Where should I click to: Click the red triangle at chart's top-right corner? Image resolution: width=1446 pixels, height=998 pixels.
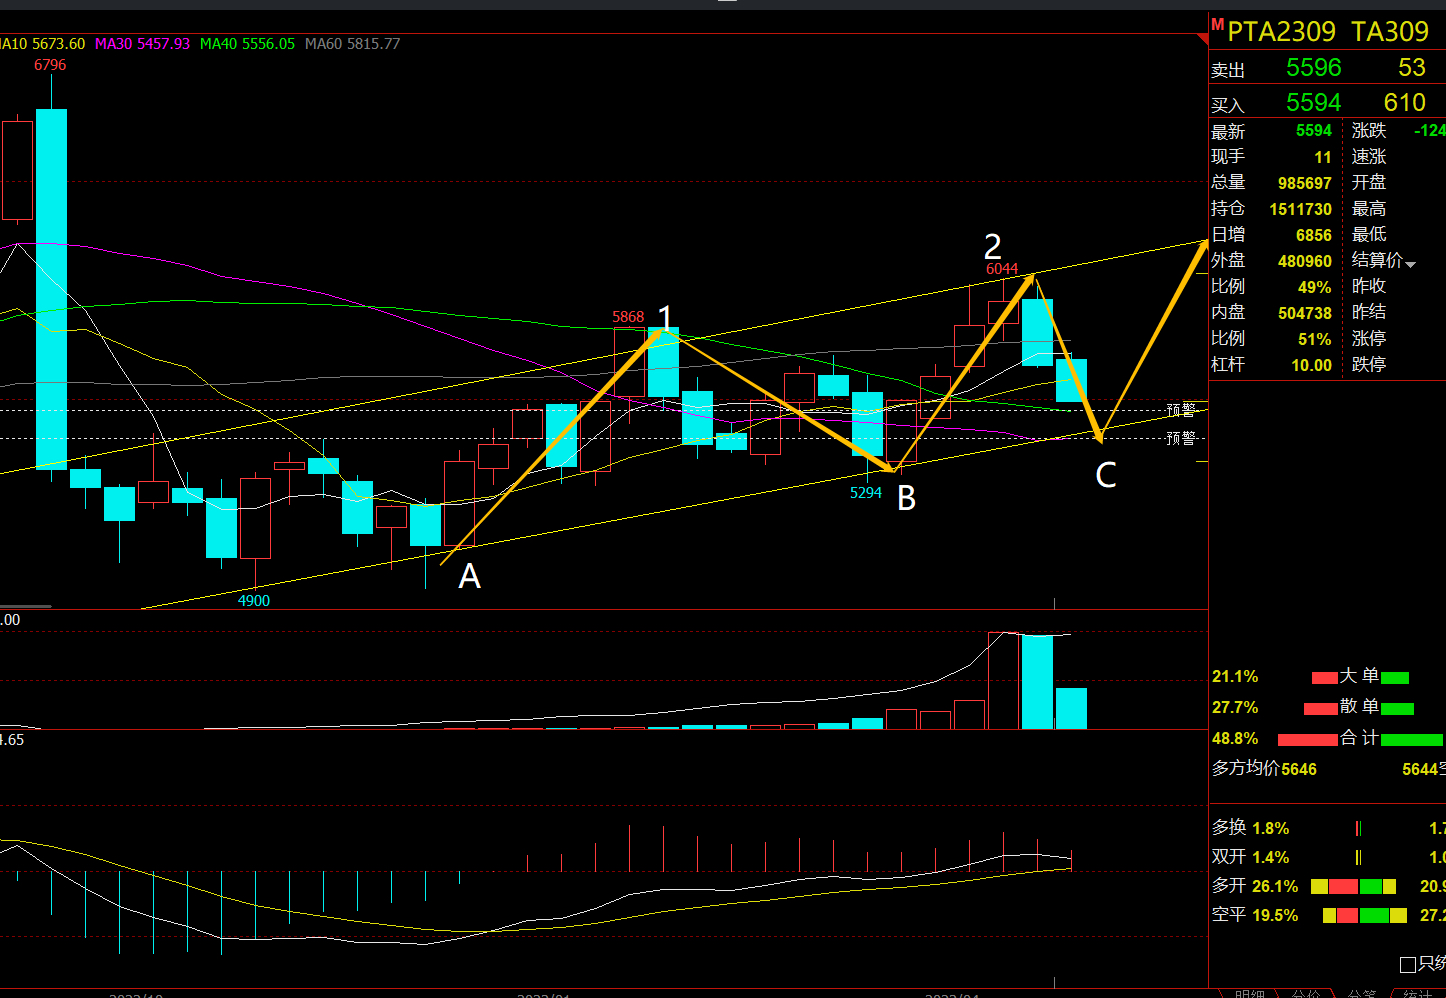(x=1203, y=39)
